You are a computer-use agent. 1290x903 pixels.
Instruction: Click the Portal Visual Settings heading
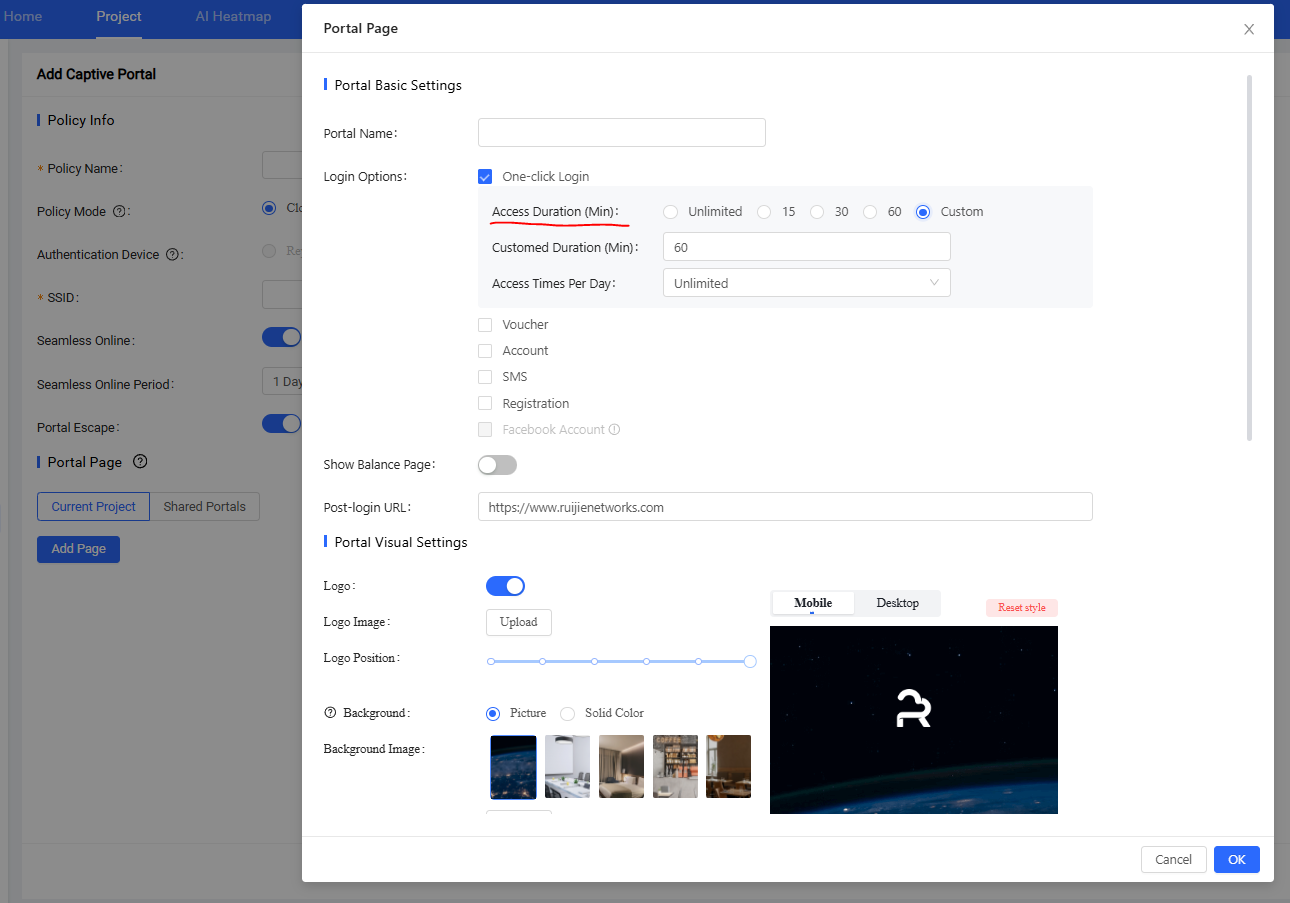[x=401, y=543]
